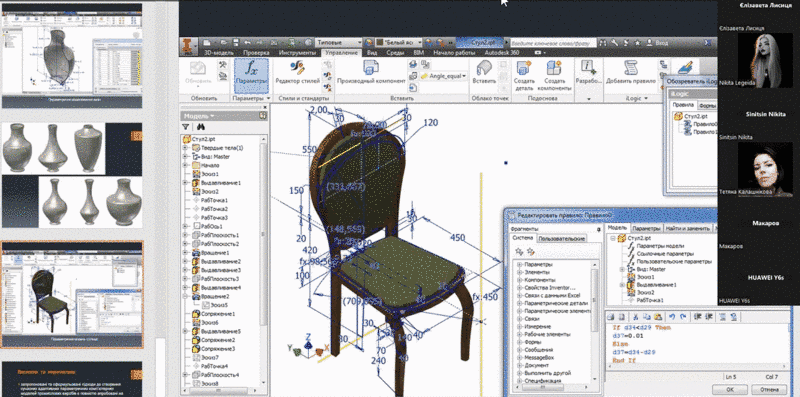The image size is (800, 397).
Task: Switch to Пользовательские snippets tab
Action: pyautogui.click(x=562, y=238)
